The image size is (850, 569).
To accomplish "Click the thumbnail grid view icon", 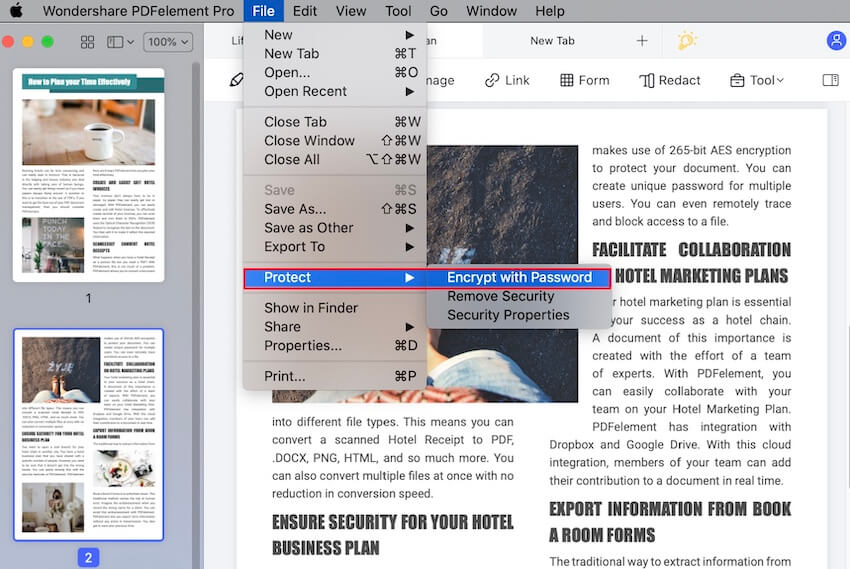I will tap(87, 42).
